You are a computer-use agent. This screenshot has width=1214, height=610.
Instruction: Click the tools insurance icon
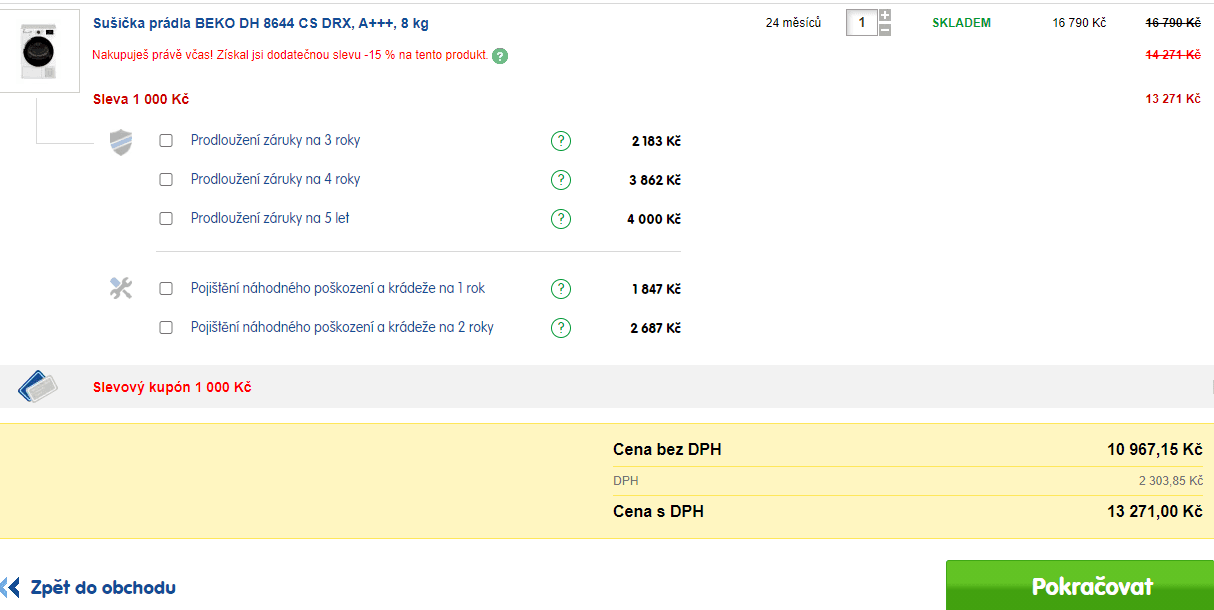[x=121, y=289]
